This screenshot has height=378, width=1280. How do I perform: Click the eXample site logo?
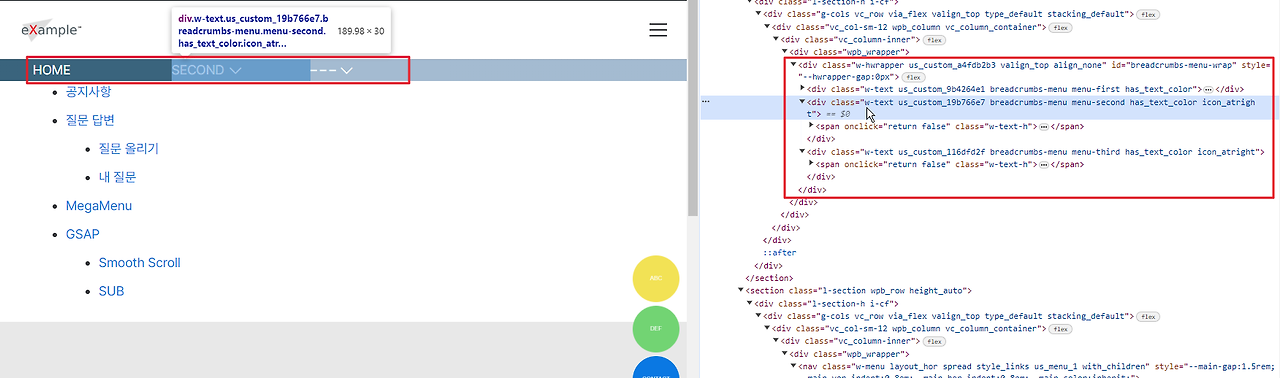(x=52, y=31)
